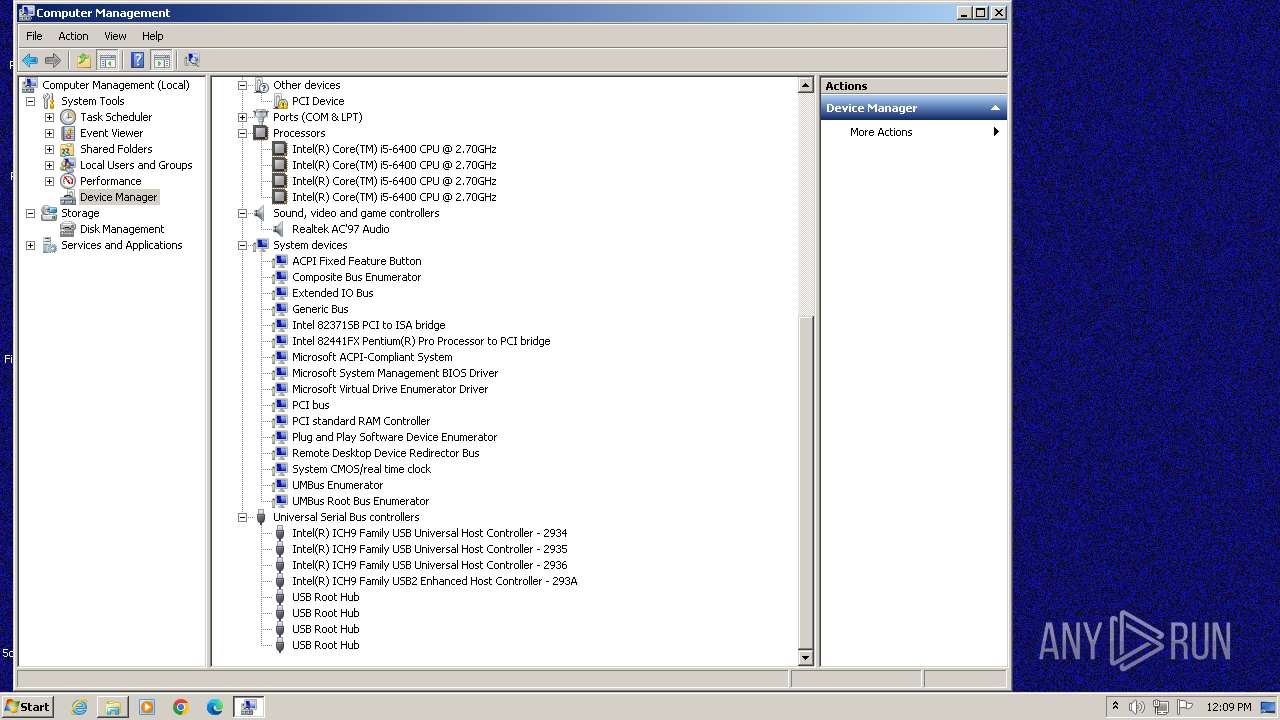Collapse the Storage tree node
1280x720 pixels.
coord(30,213)
